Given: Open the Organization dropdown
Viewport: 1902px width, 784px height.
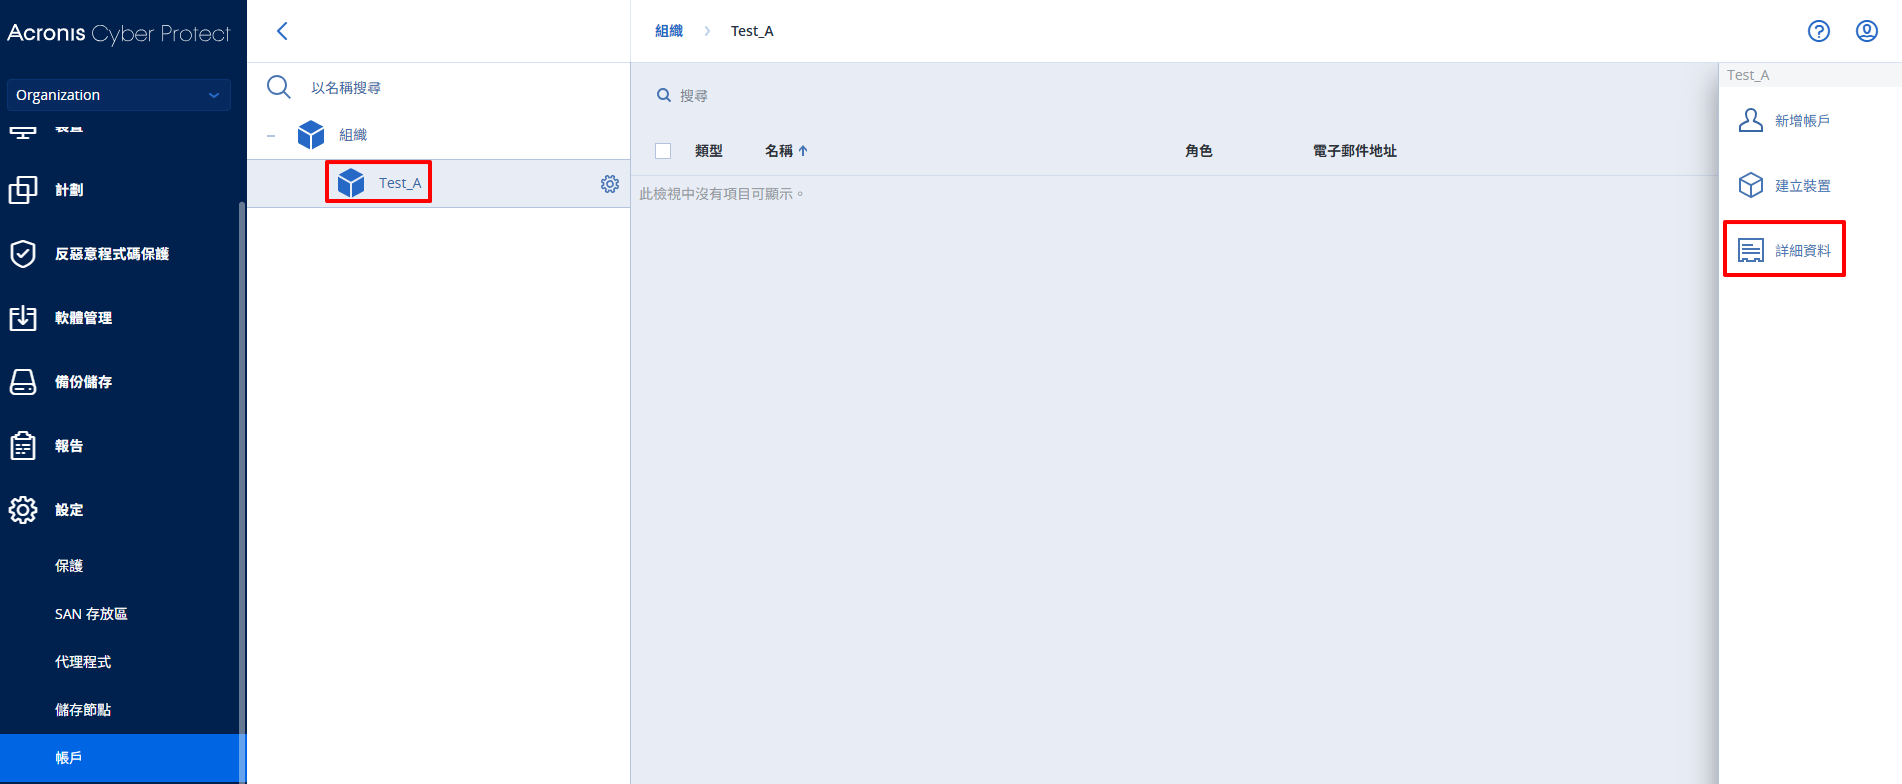Looking at the screenshot, I should (x=118, y=95).
